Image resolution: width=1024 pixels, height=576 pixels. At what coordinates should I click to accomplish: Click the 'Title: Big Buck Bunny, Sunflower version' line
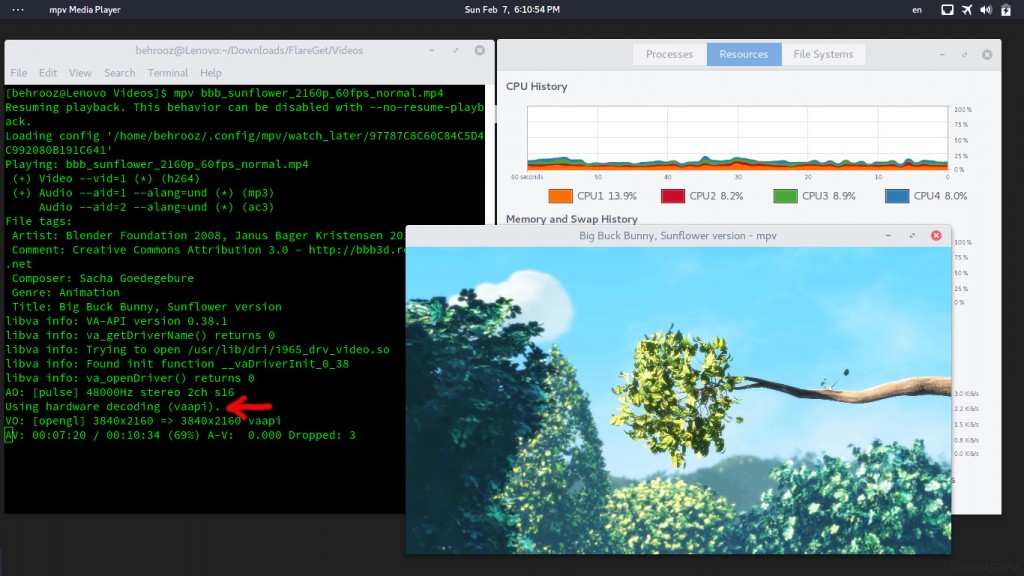click(x=146, y=307)
